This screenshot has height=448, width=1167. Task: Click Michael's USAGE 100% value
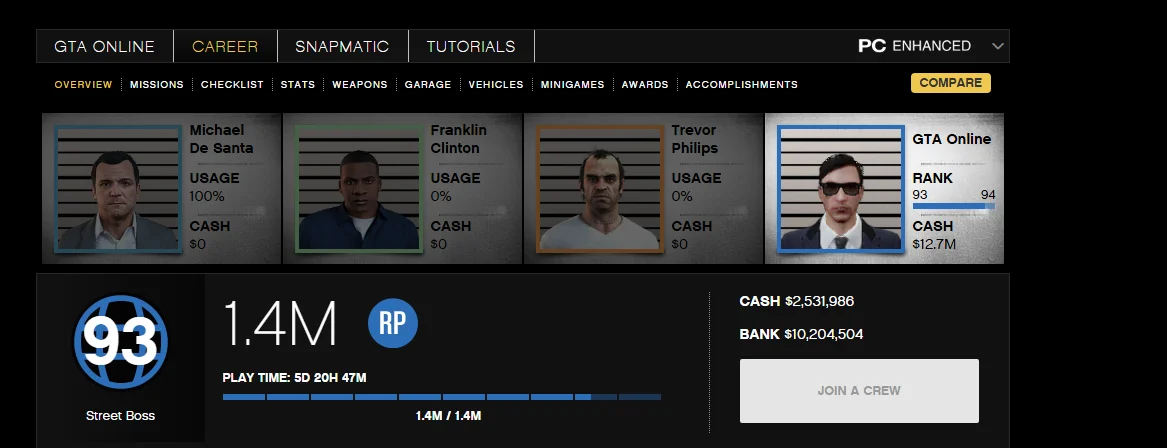(x=207, y=196)
